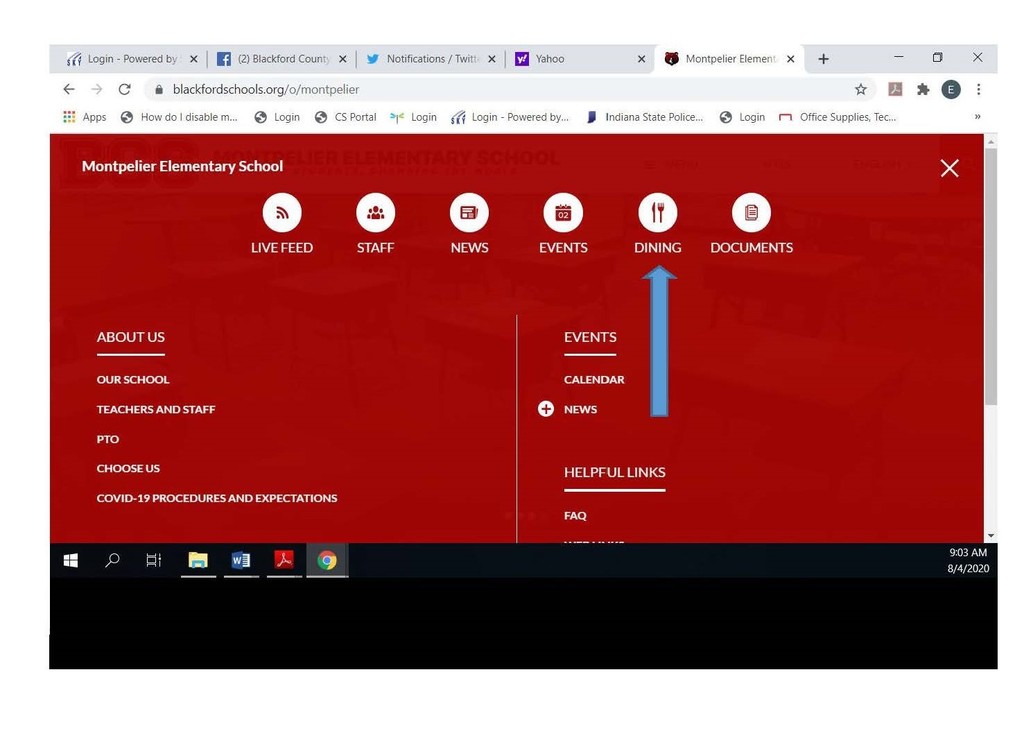Viewport: 1024px width, 731px height.
Task: Show more bookmarks with the double chevron
Action: (x=978, y=117)
